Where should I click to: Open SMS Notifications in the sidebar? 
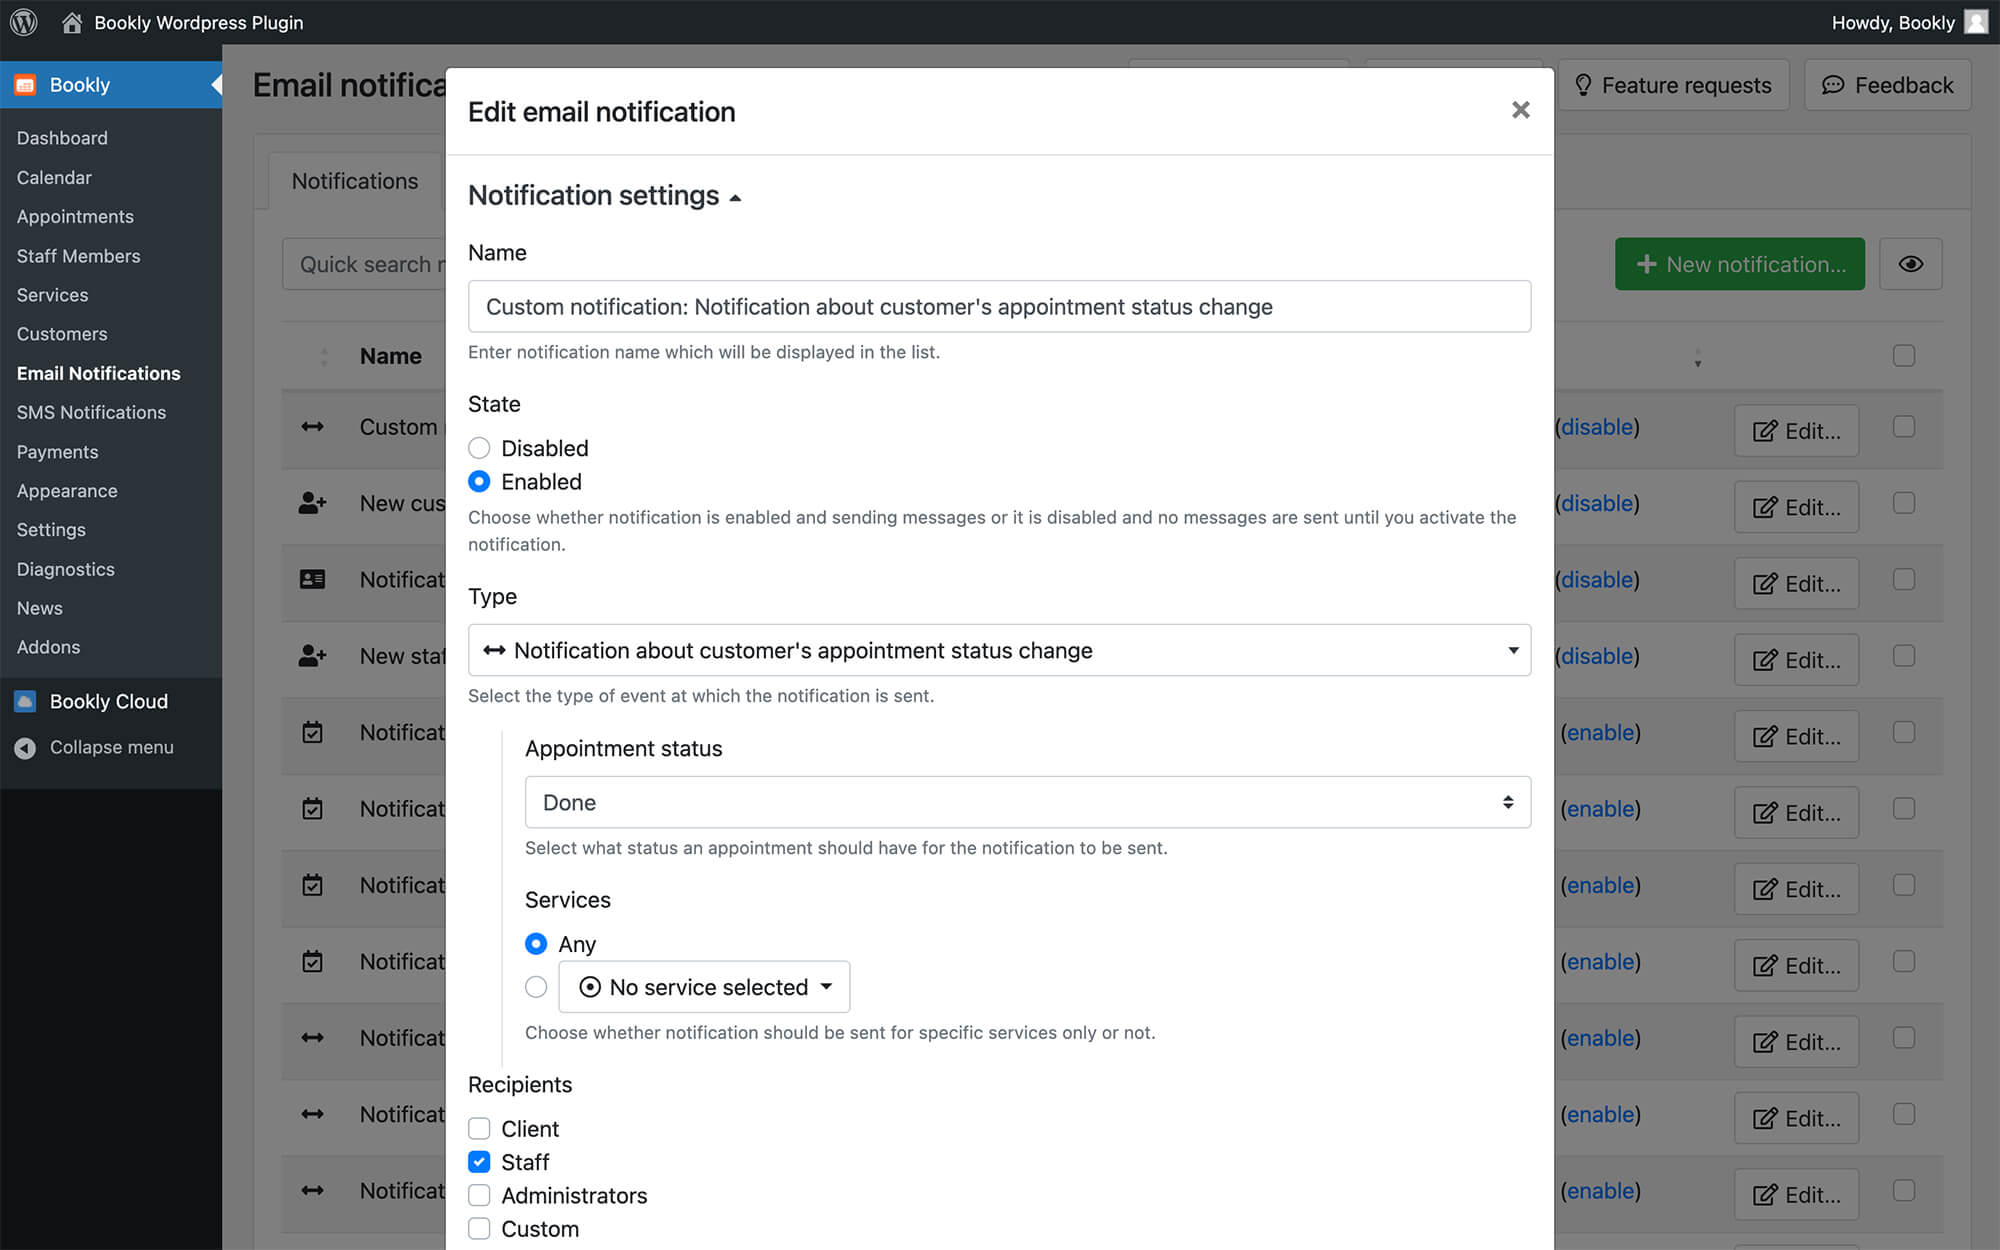91,412
